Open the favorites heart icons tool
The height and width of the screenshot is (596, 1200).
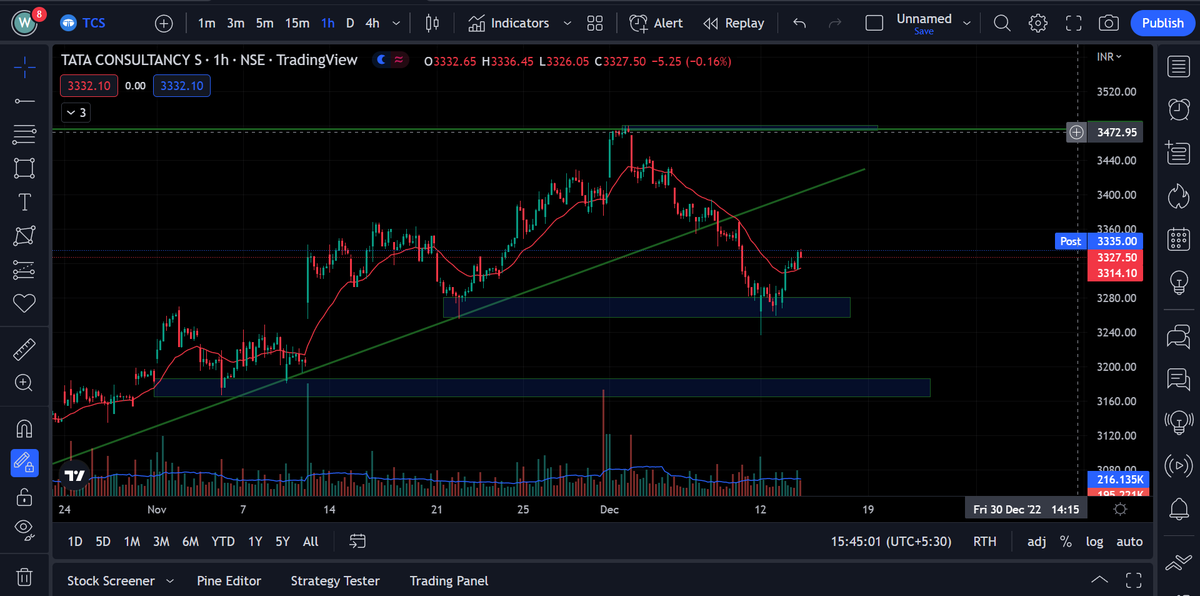click(25, 303)
